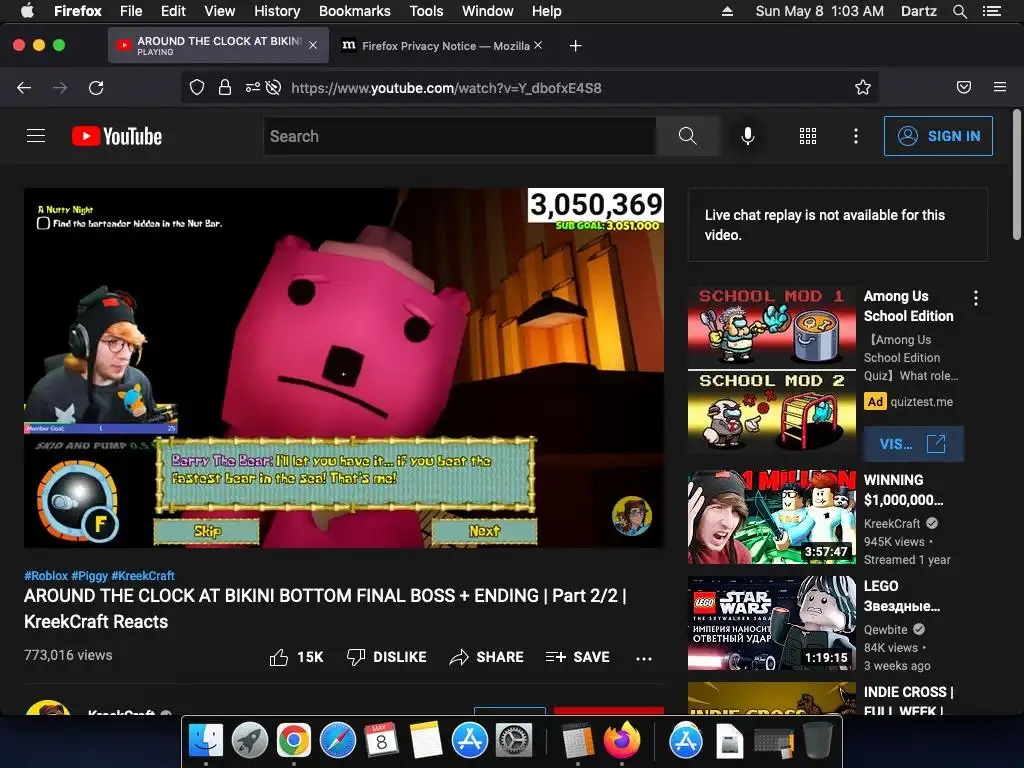Open site permissions icon in address bar
Viewport: 1024px width, 768px height.
(253, 88)
